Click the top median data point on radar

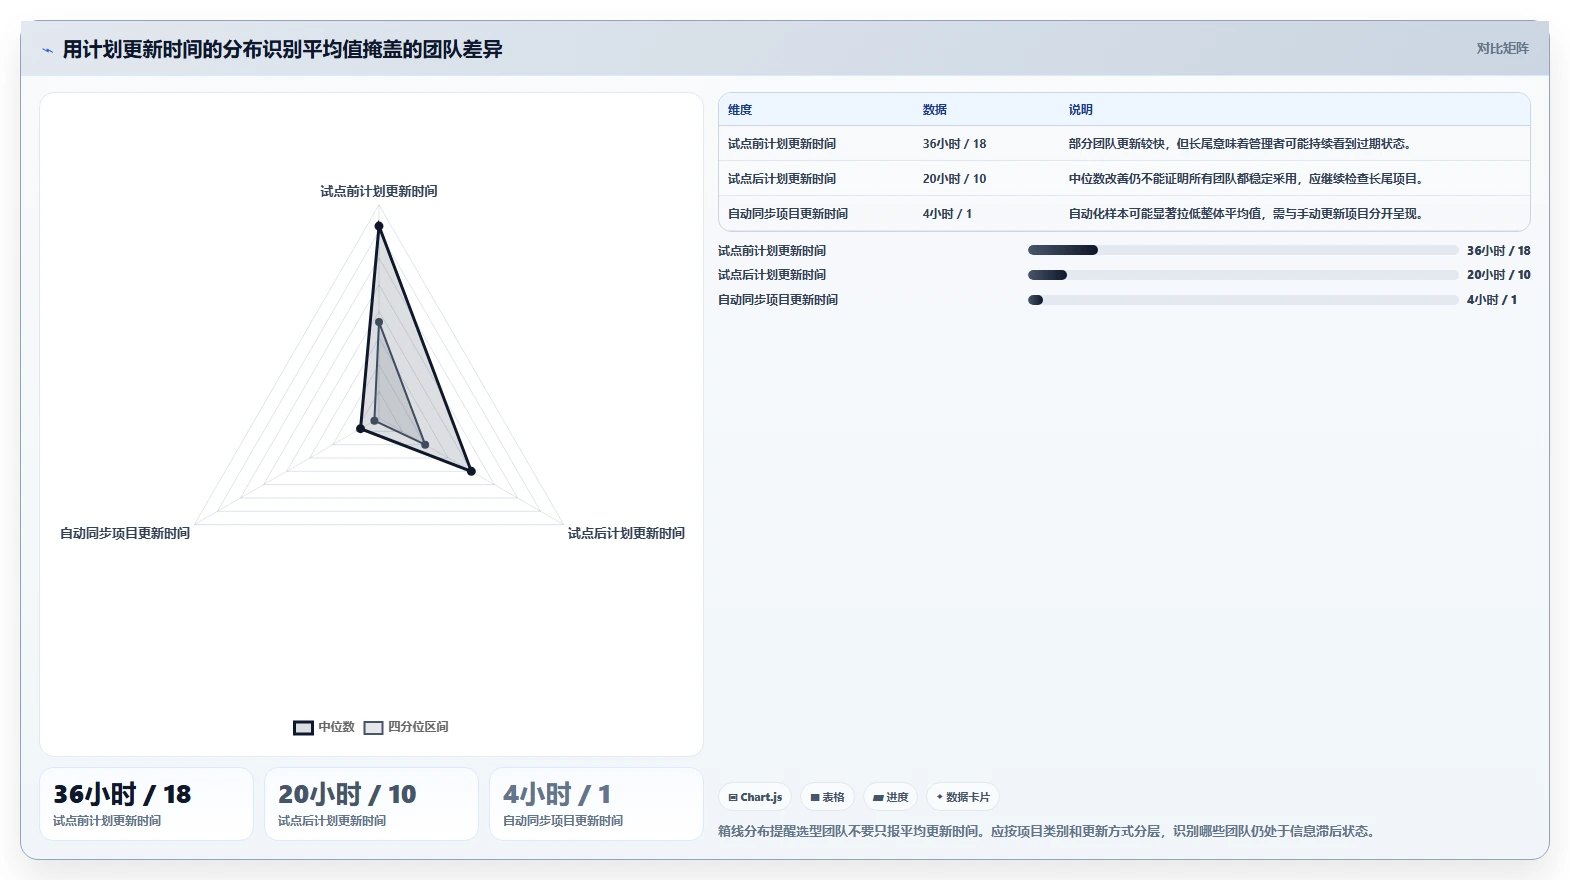(379, 227)
